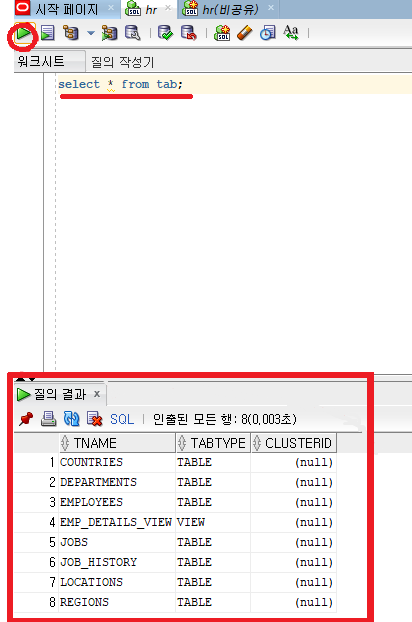Click the red pin icon in results
412x622 pixels.
pos(26,419)
